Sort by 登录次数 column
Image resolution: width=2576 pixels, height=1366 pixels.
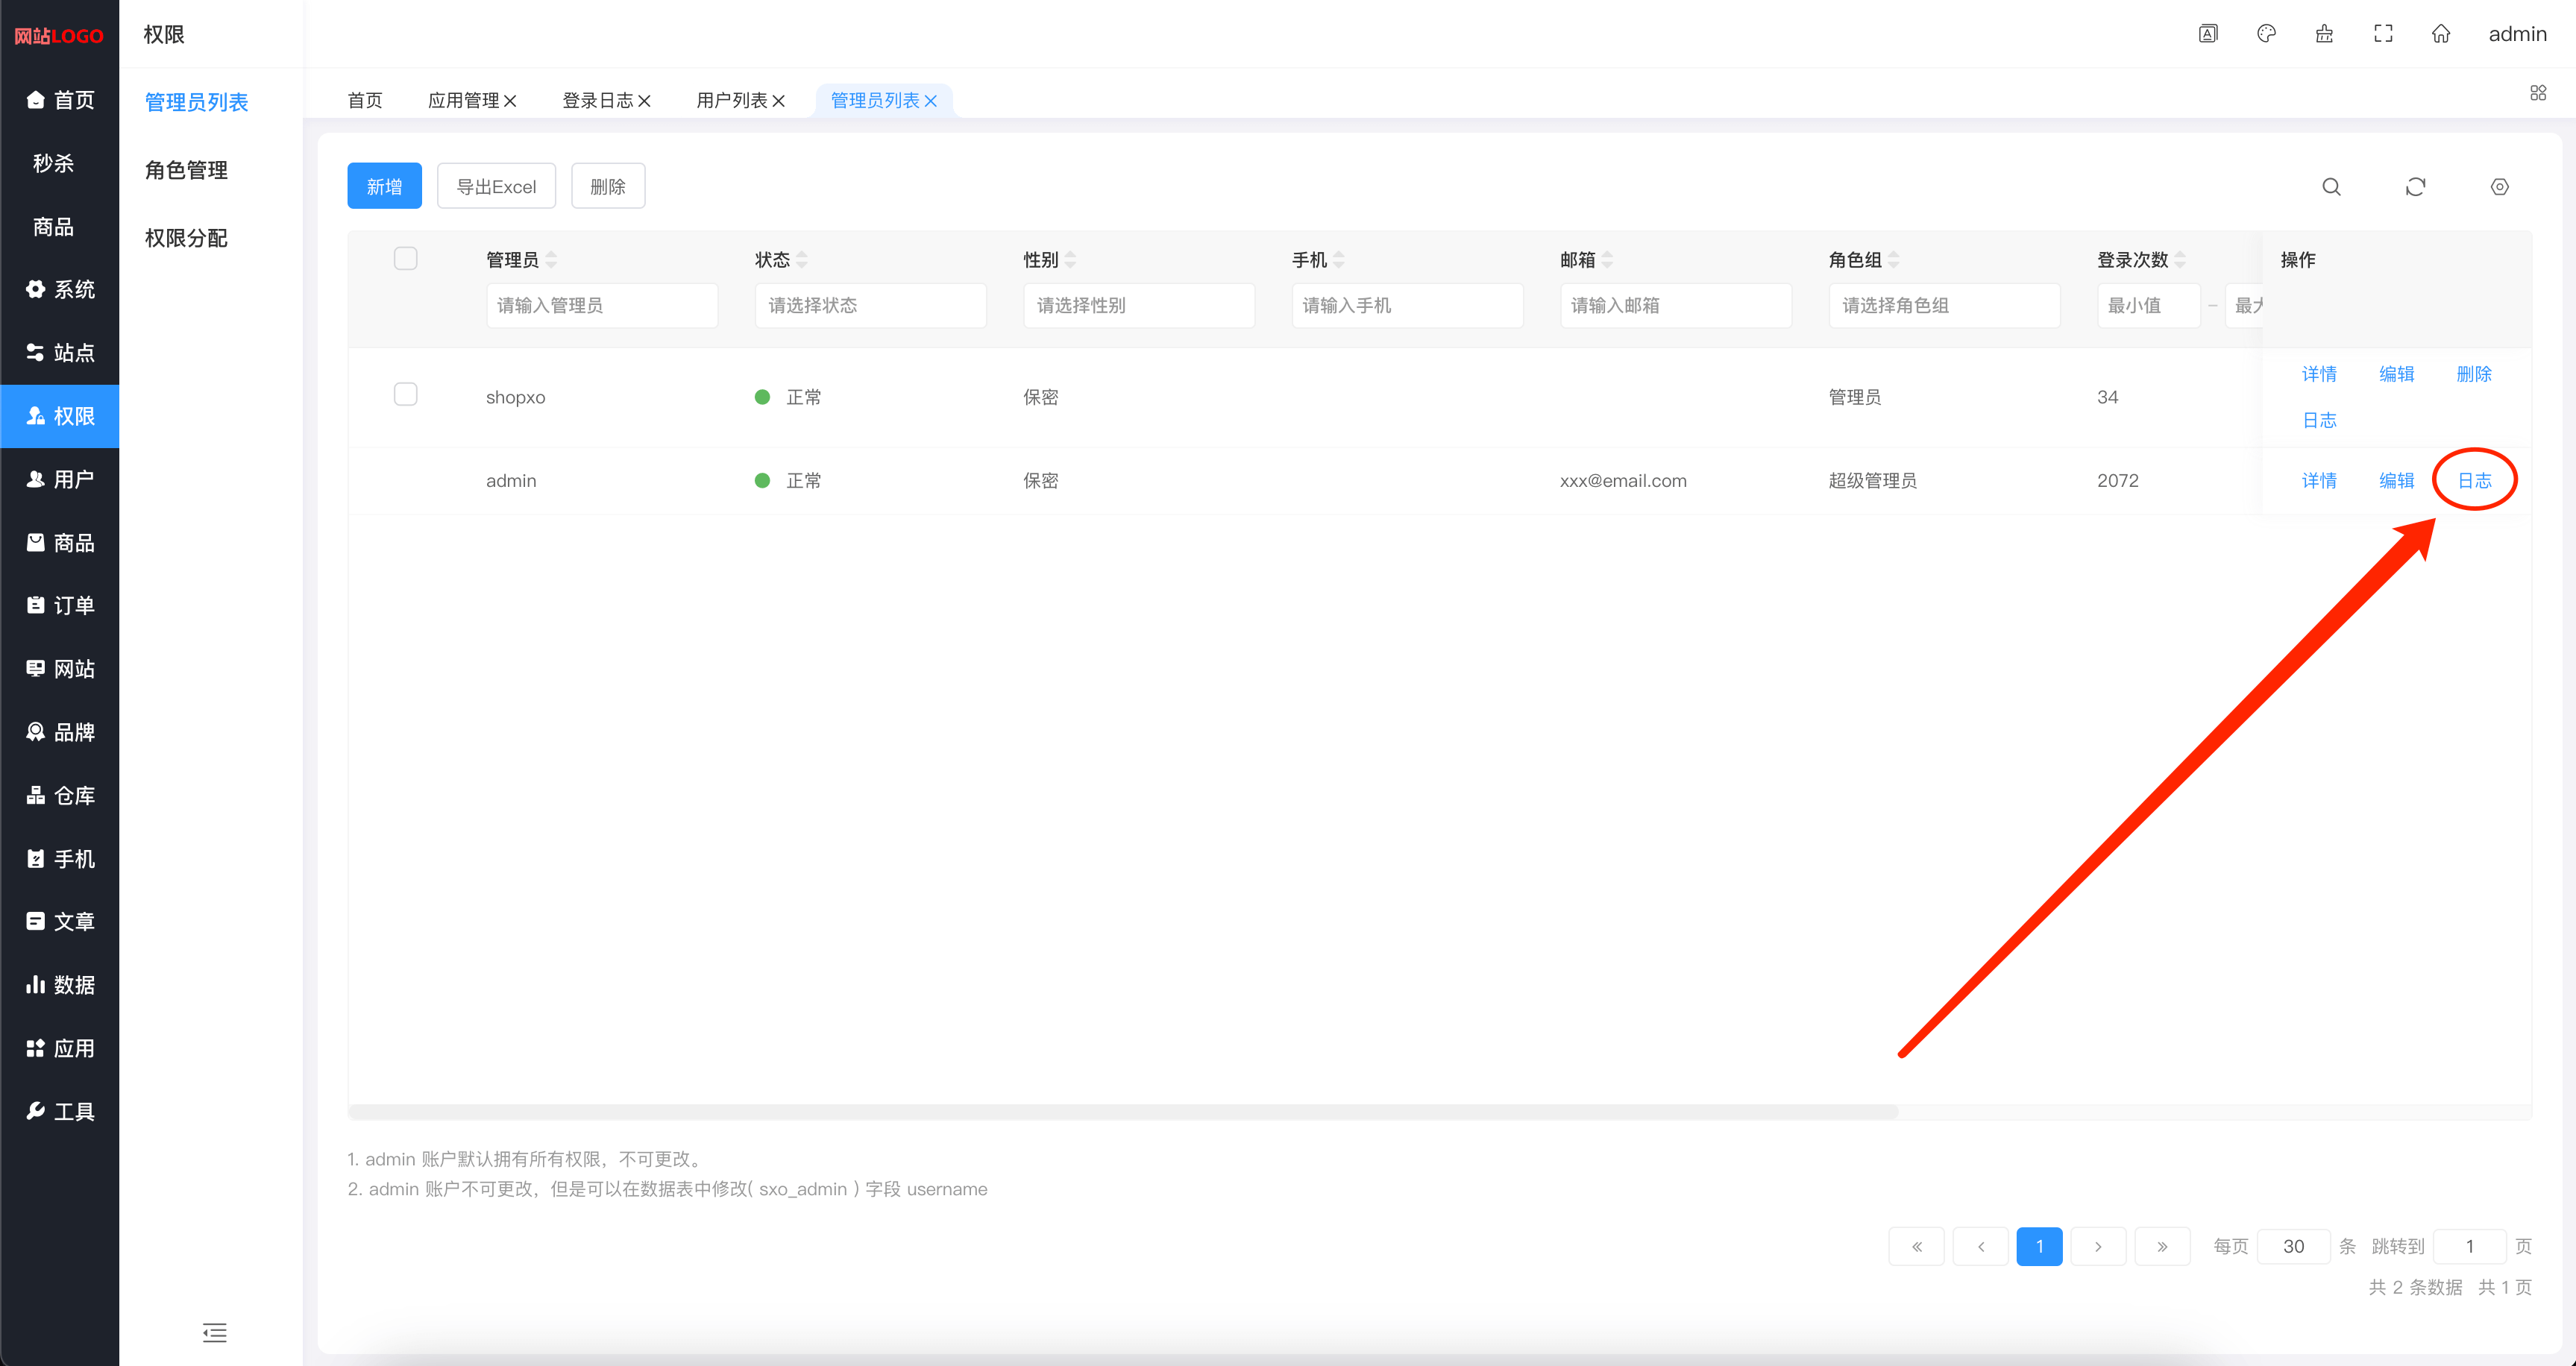pos(2180,260)
